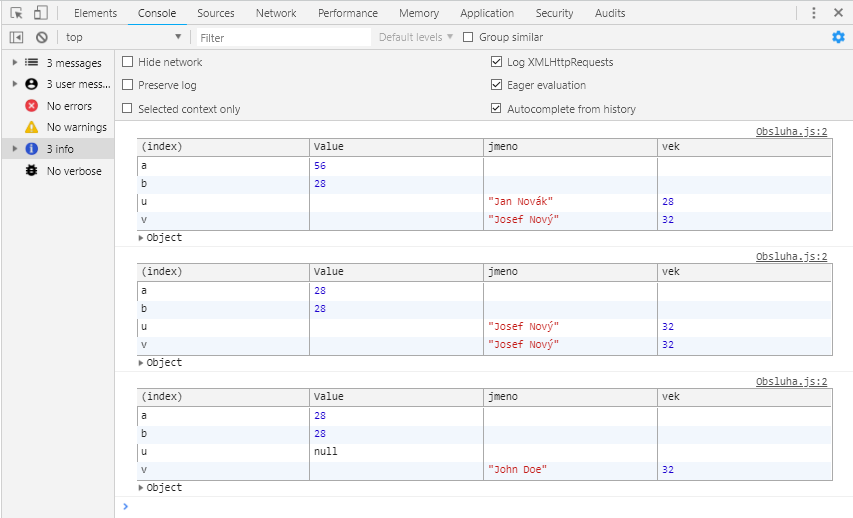Select the No errors filter
The width and height of the screenshot is (853, 518).
coord(68,106)
